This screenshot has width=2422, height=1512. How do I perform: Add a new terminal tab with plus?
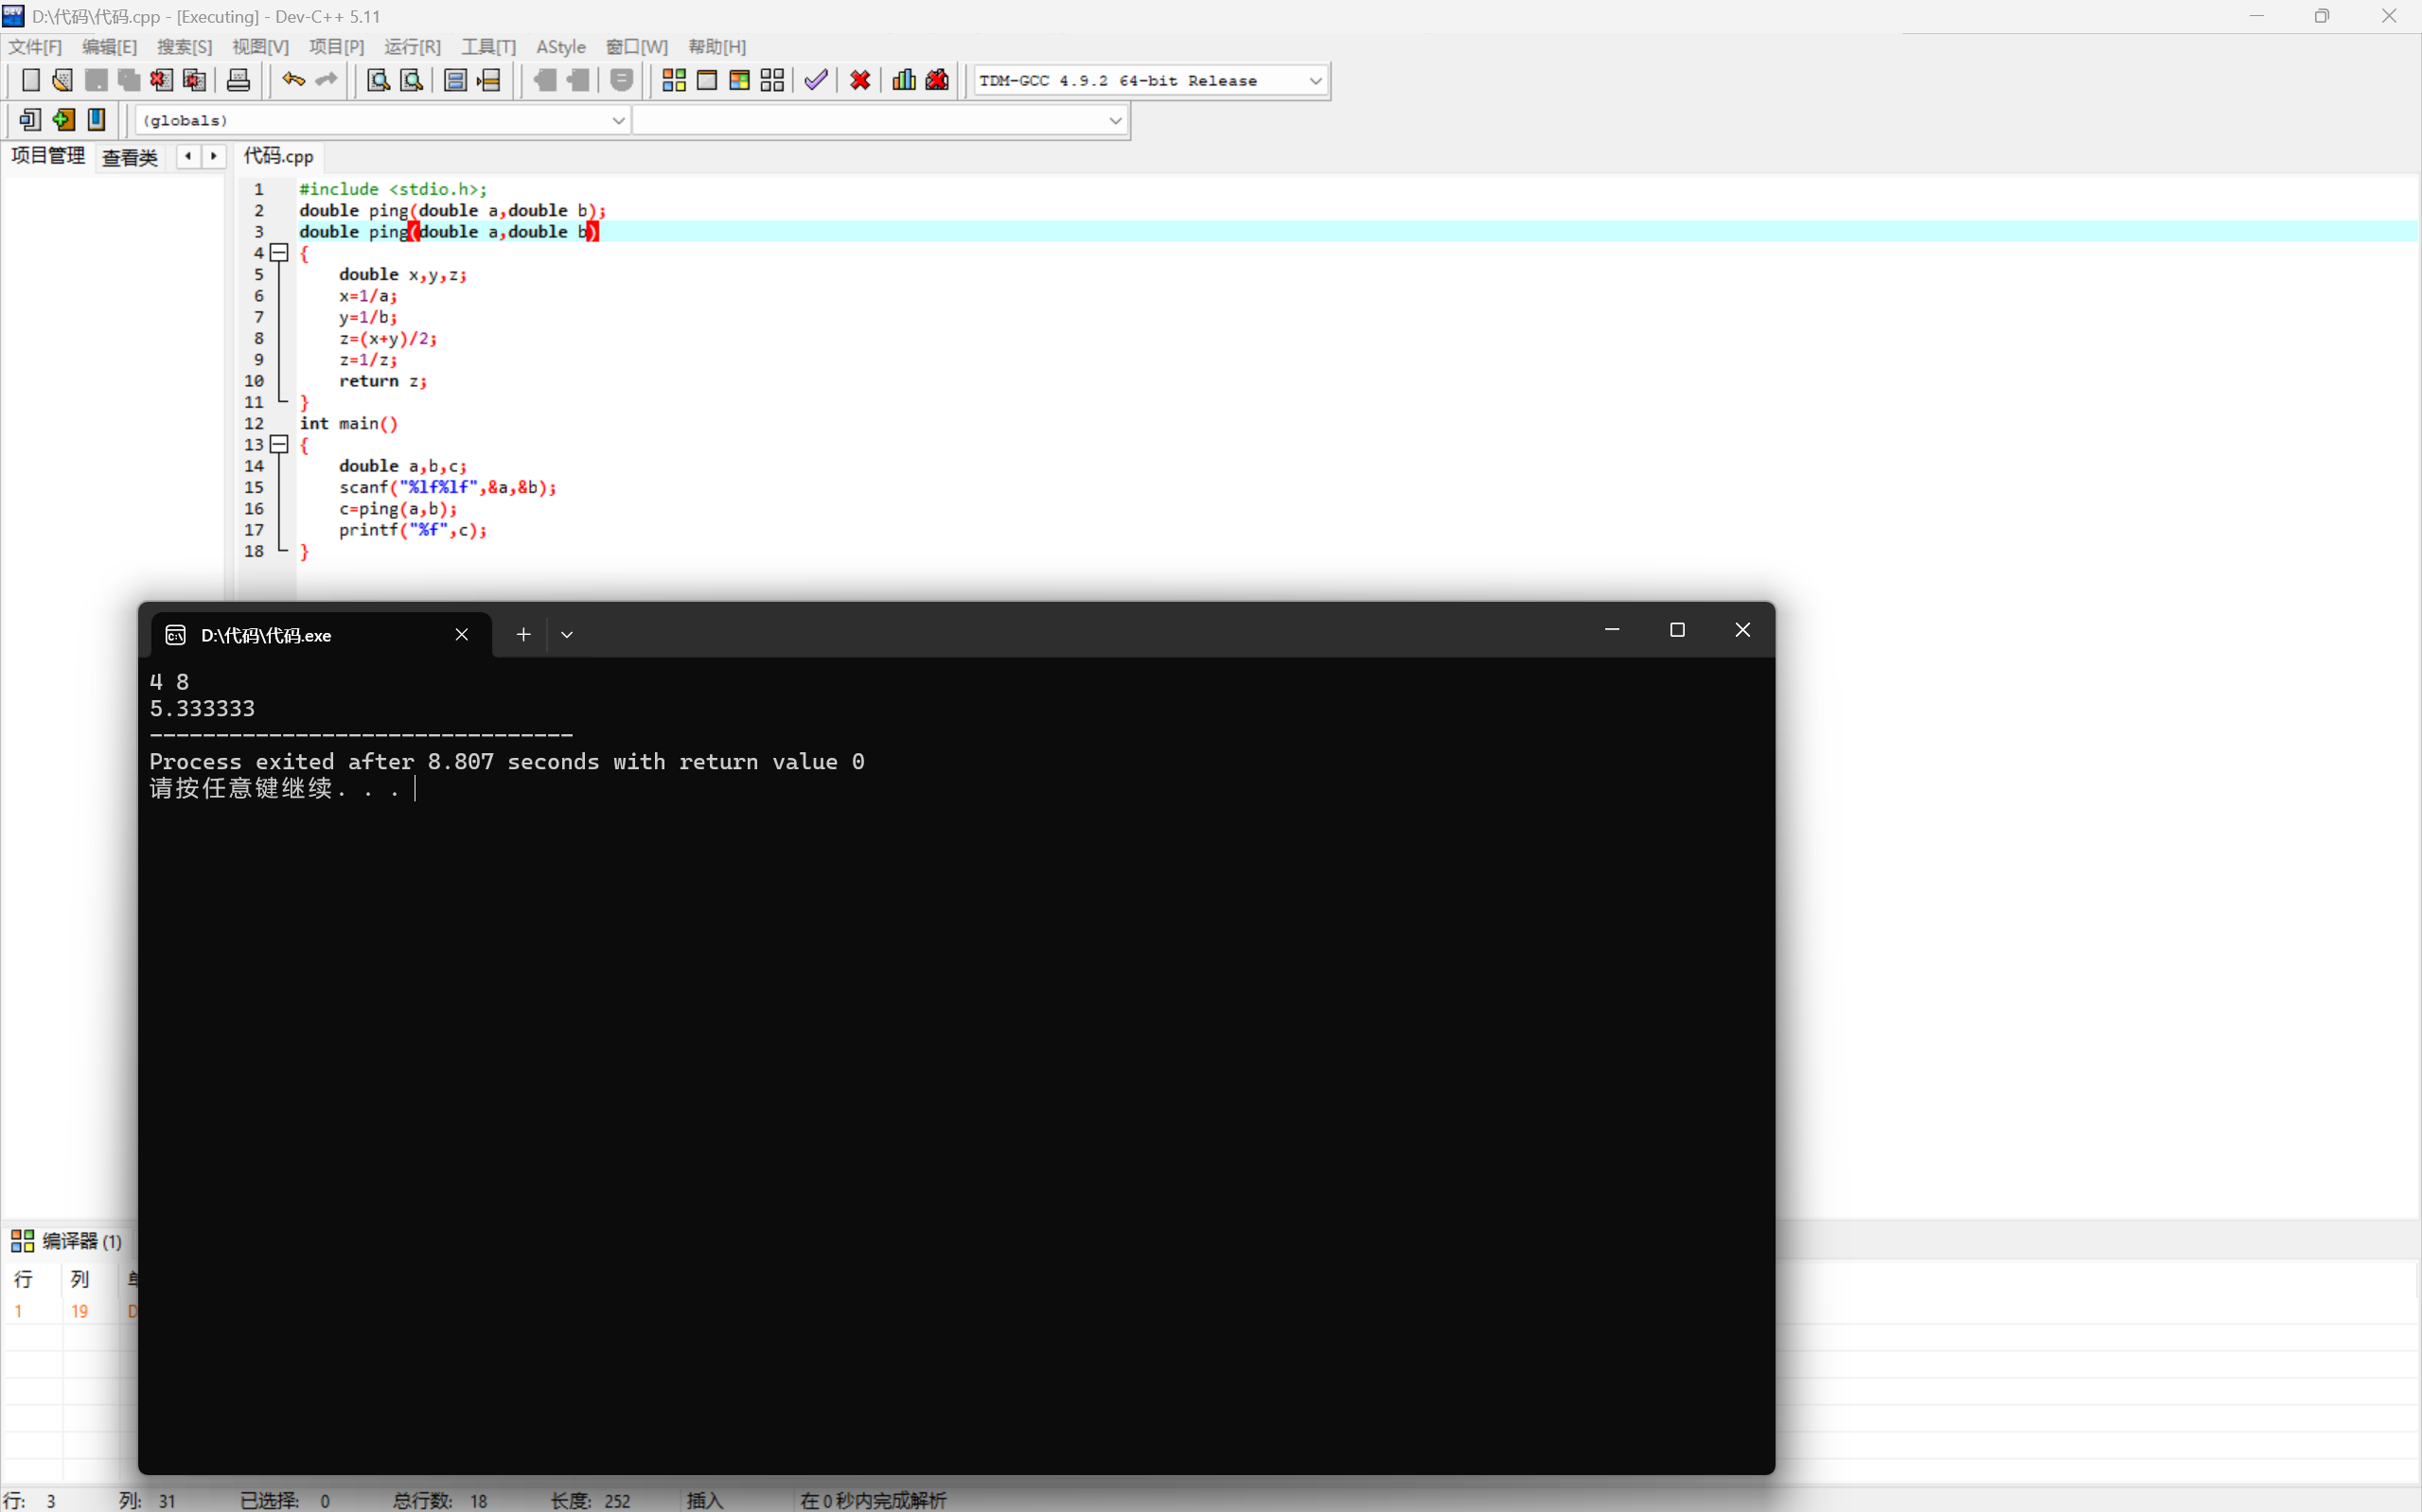(x=523, y=635)
